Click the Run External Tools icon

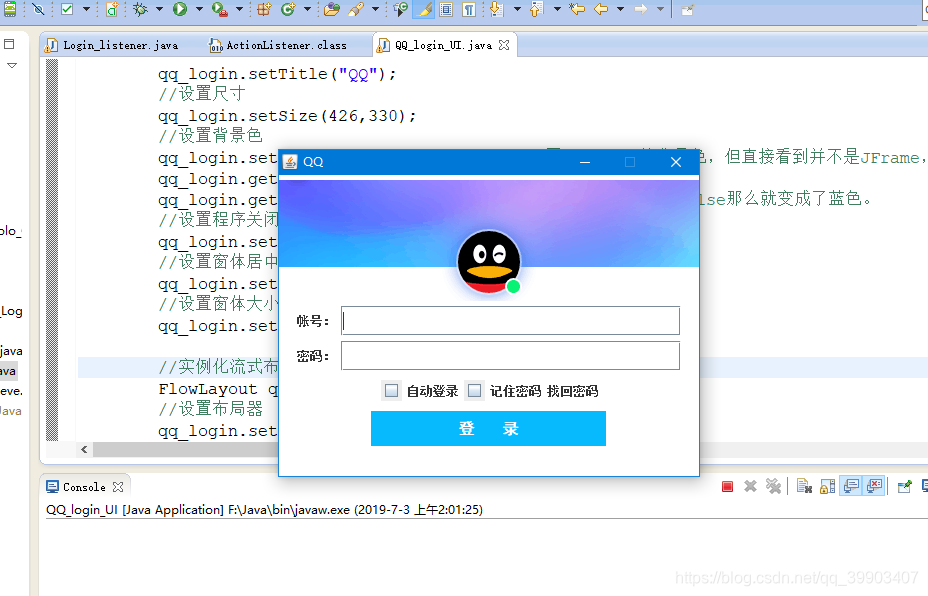coord(220,9)
